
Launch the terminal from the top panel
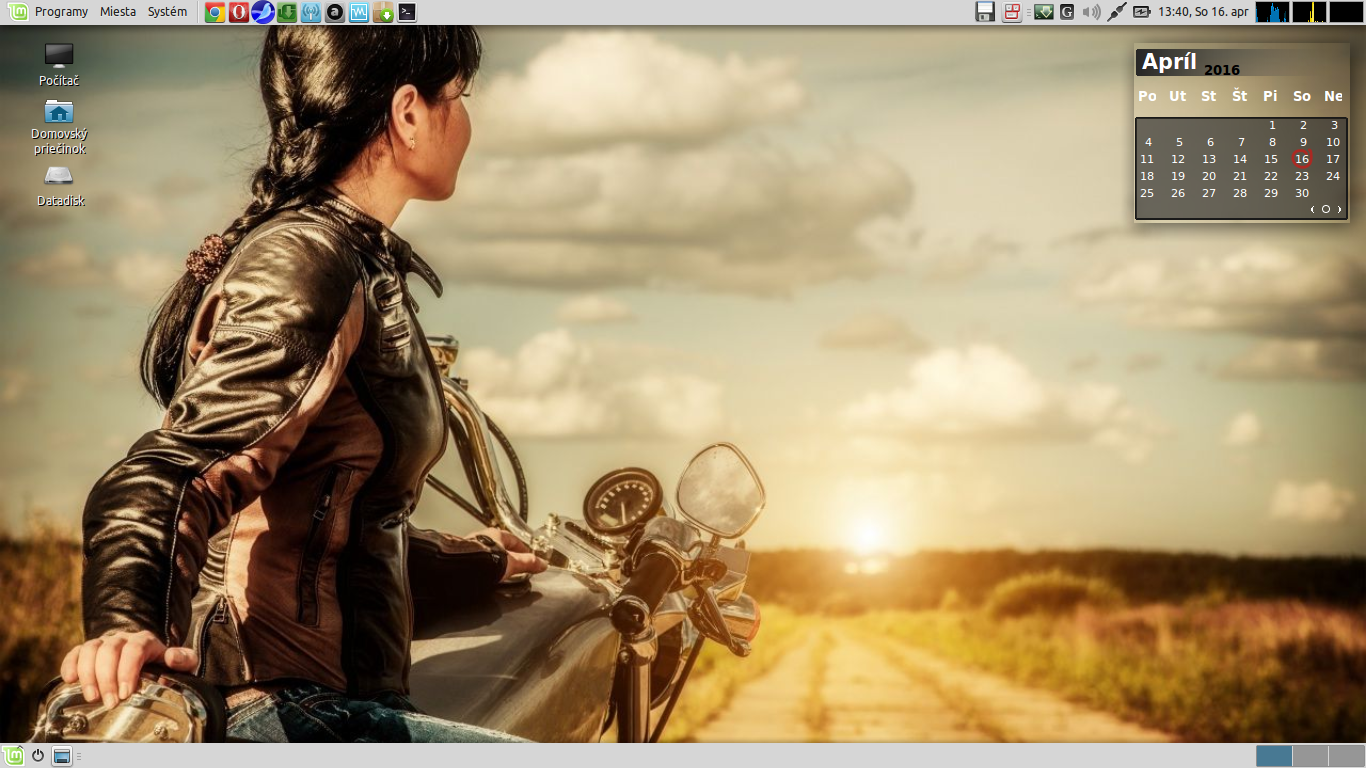(x=407, y=12)
